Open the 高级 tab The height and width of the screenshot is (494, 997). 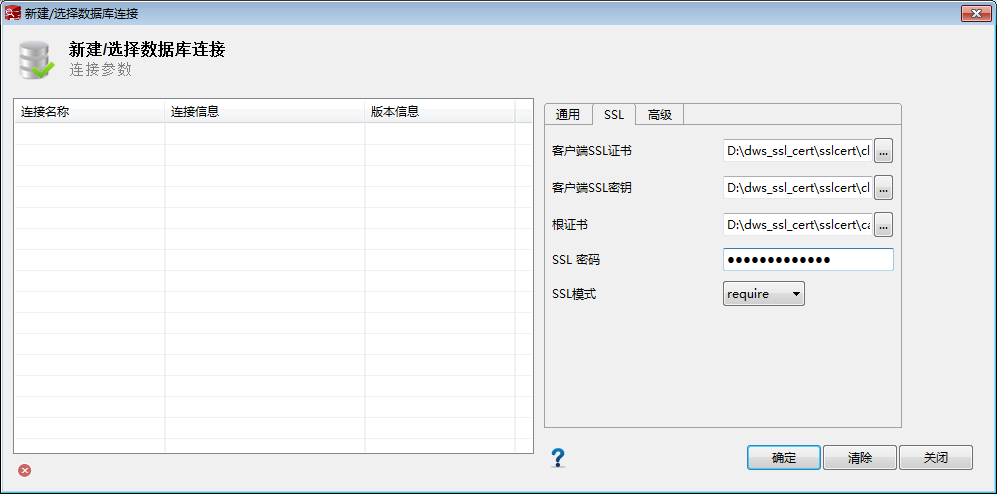[660, 114]
